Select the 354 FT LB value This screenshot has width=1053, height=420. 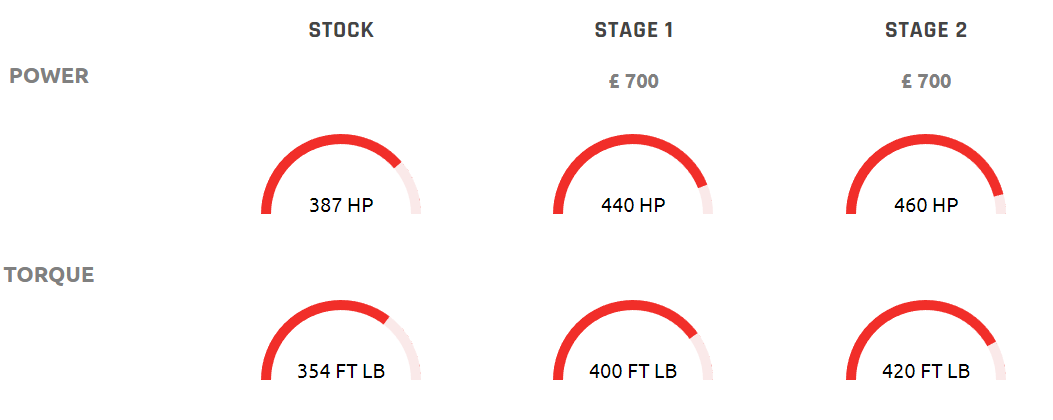(x=341, y=371)
